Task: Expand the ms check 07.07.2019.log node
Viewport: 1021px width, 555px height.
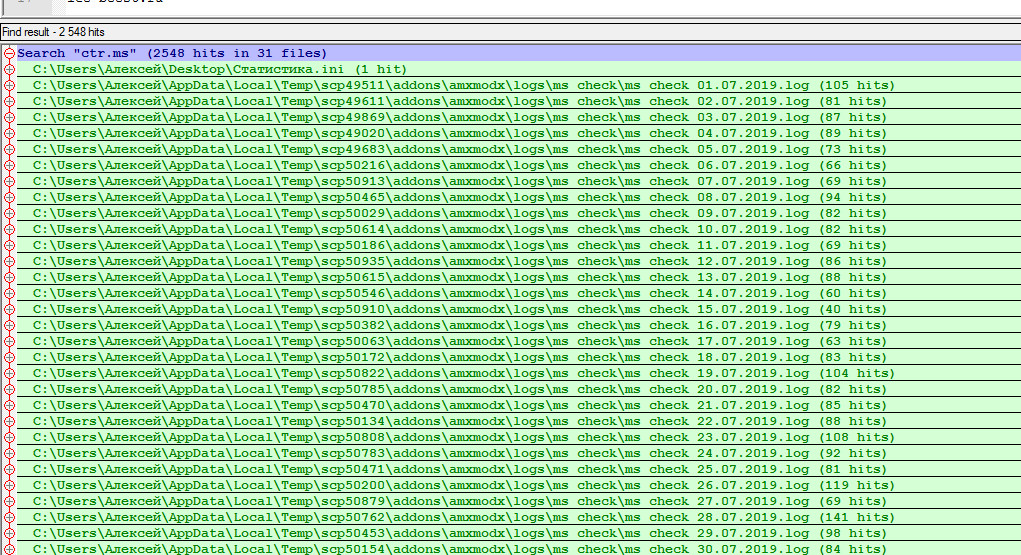Action: (x=9, y=182)
